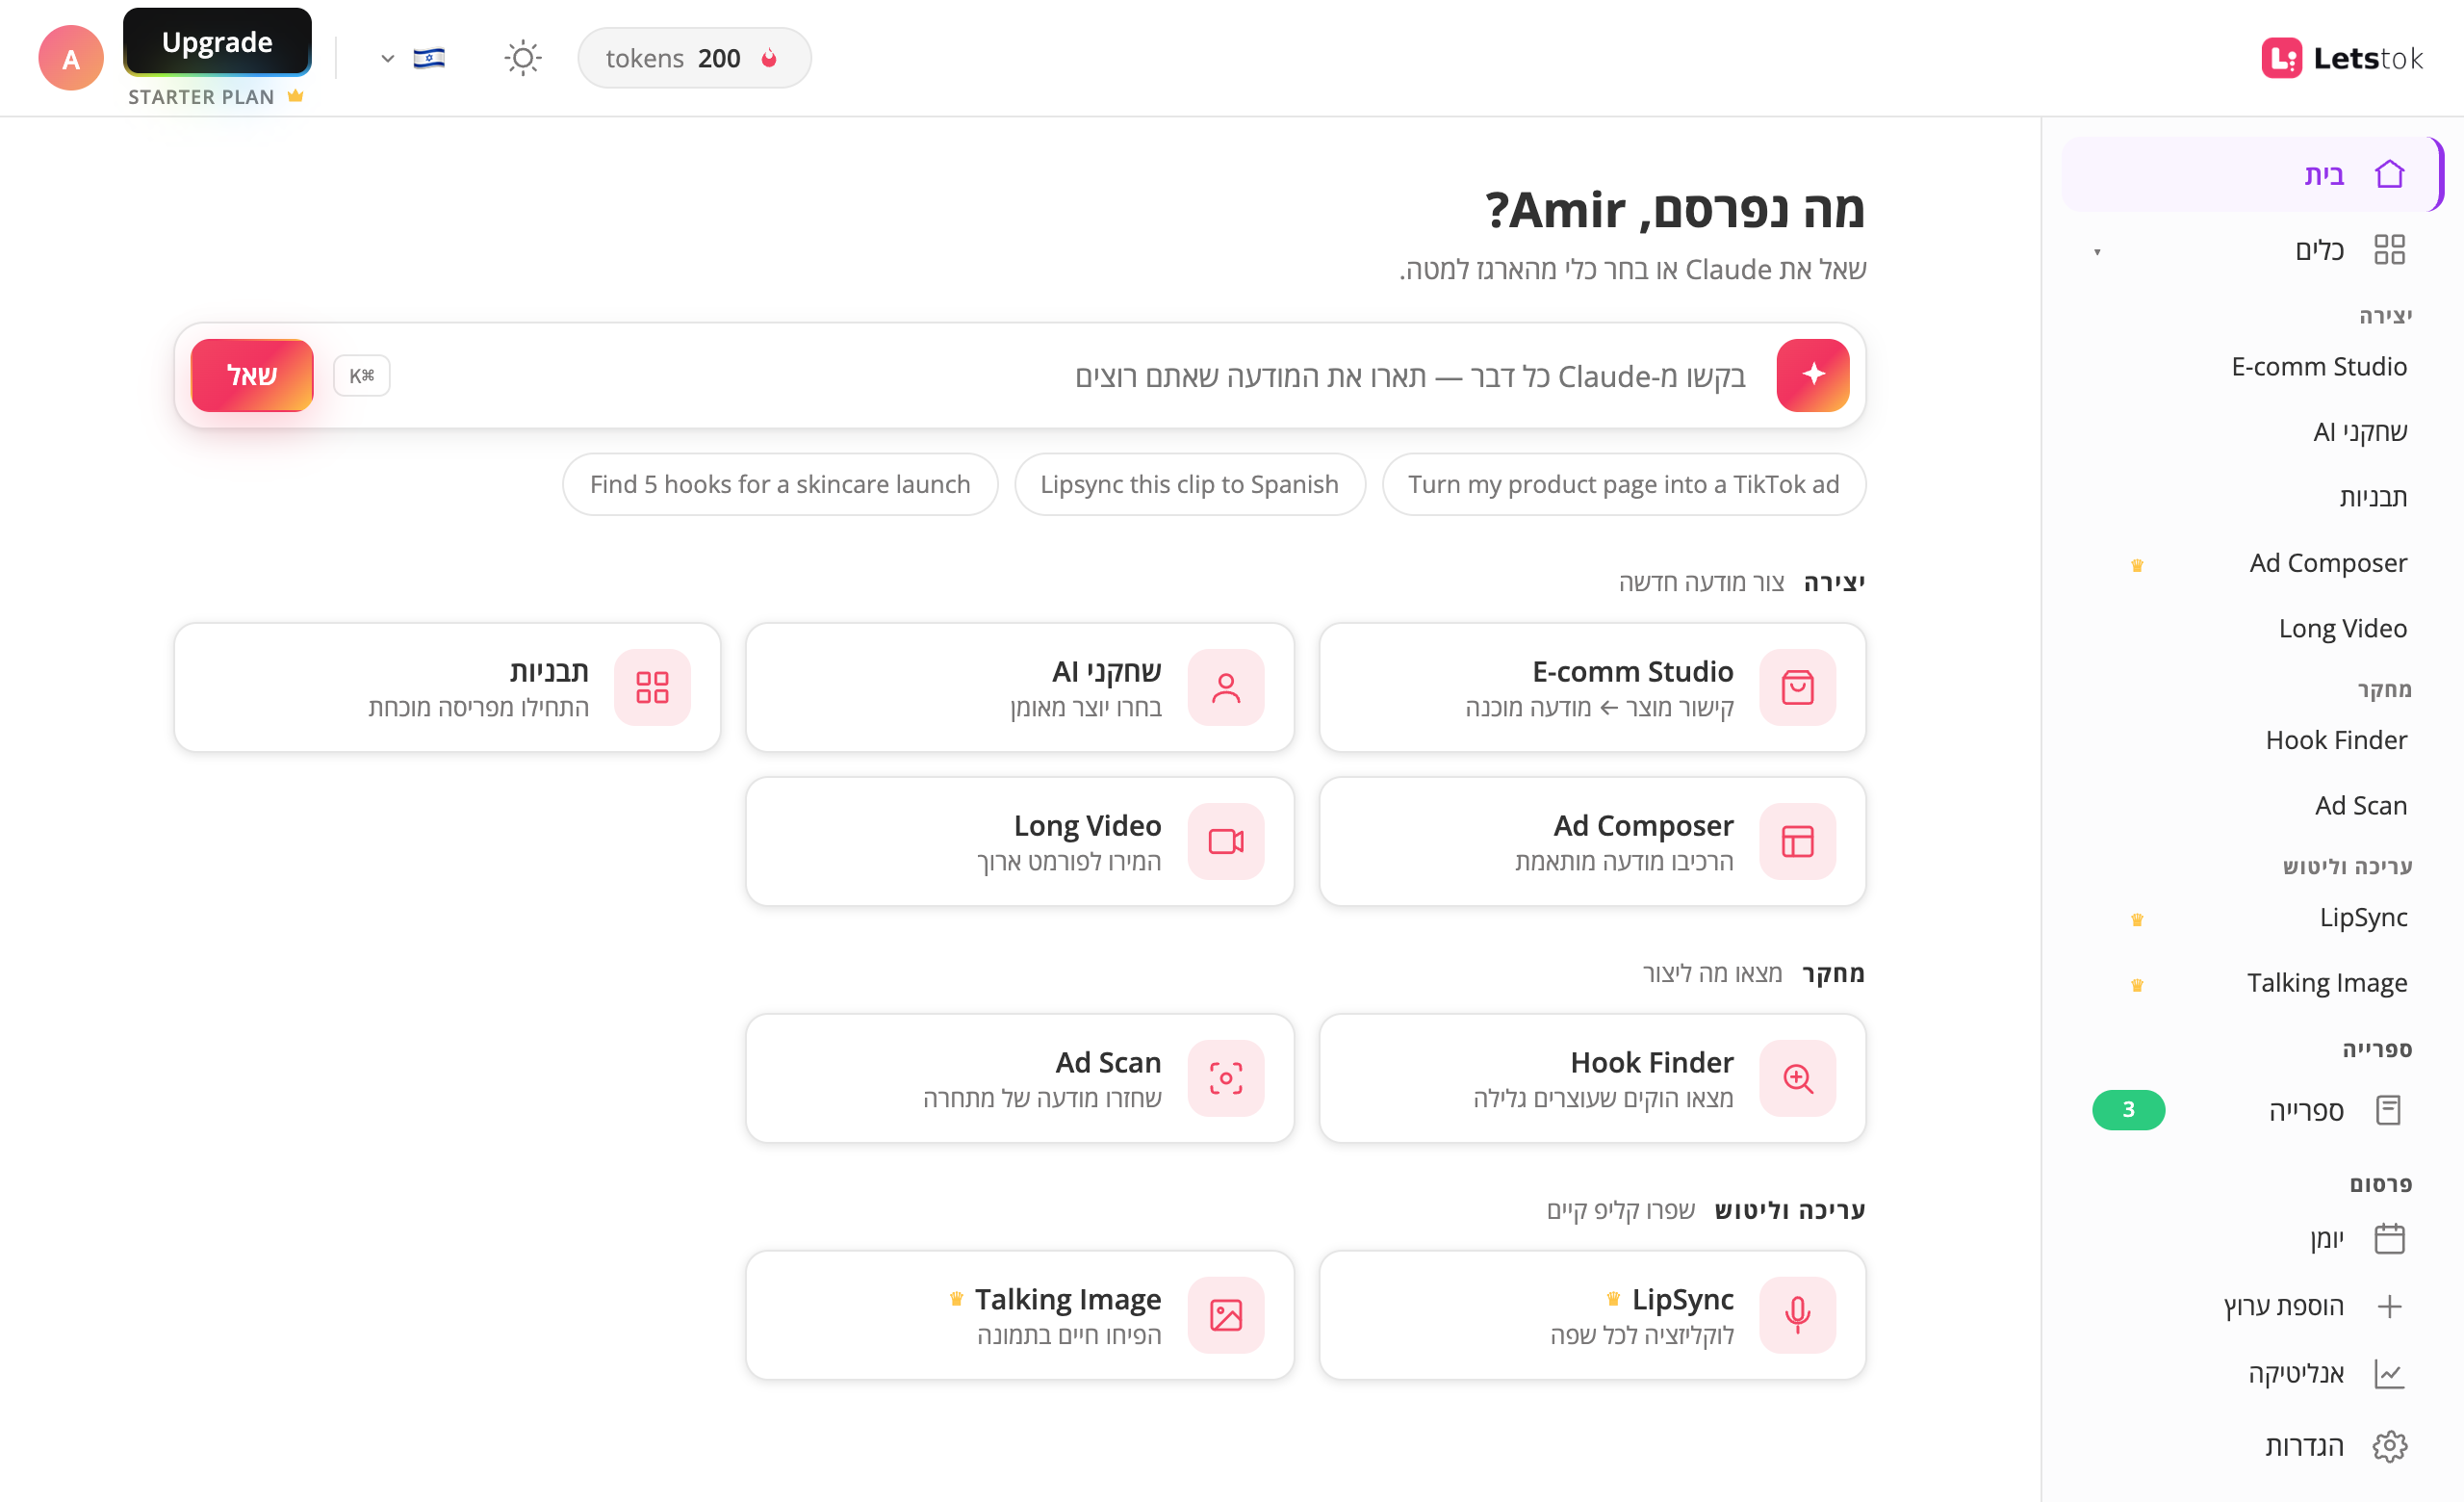Click the ספרייה library book icon
The height and width of the screenshot is (1502, 2464).
tap(2389, 1110)
